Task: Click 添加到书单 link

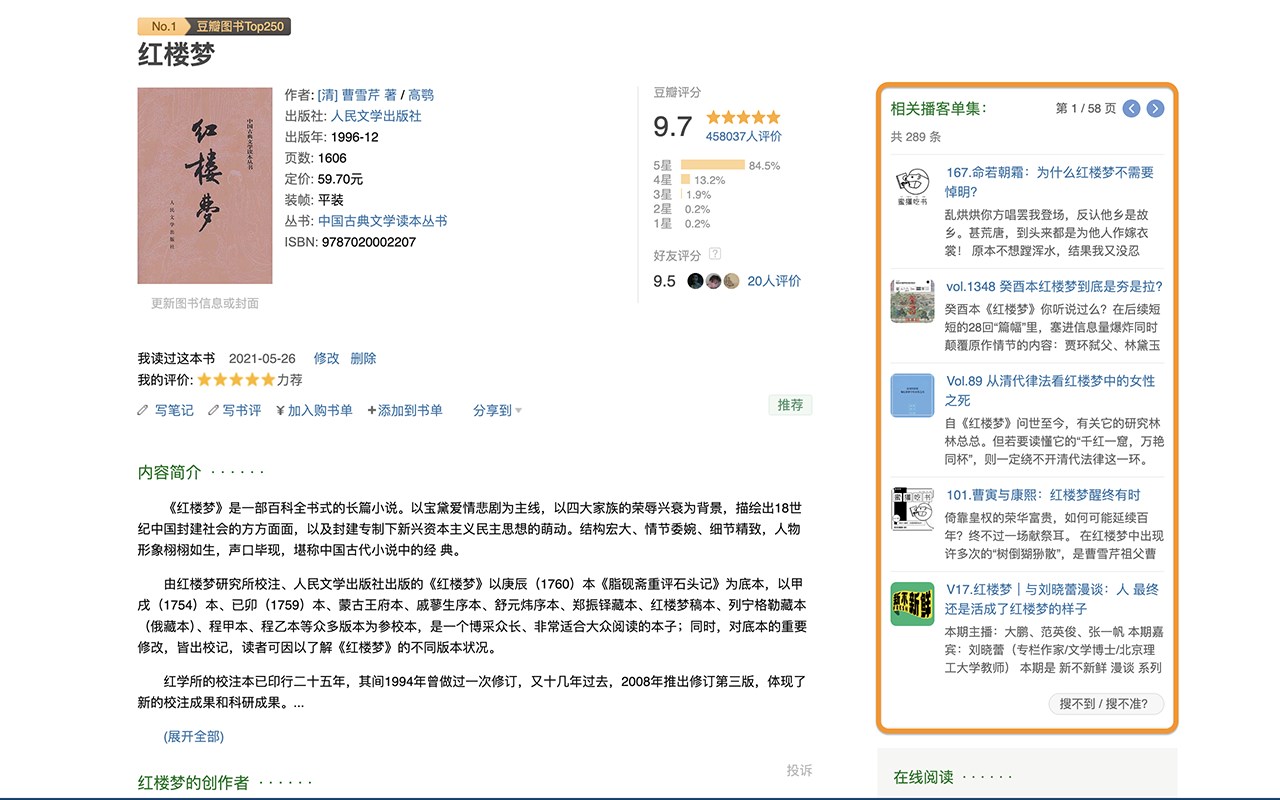Action: pos(405,410)
